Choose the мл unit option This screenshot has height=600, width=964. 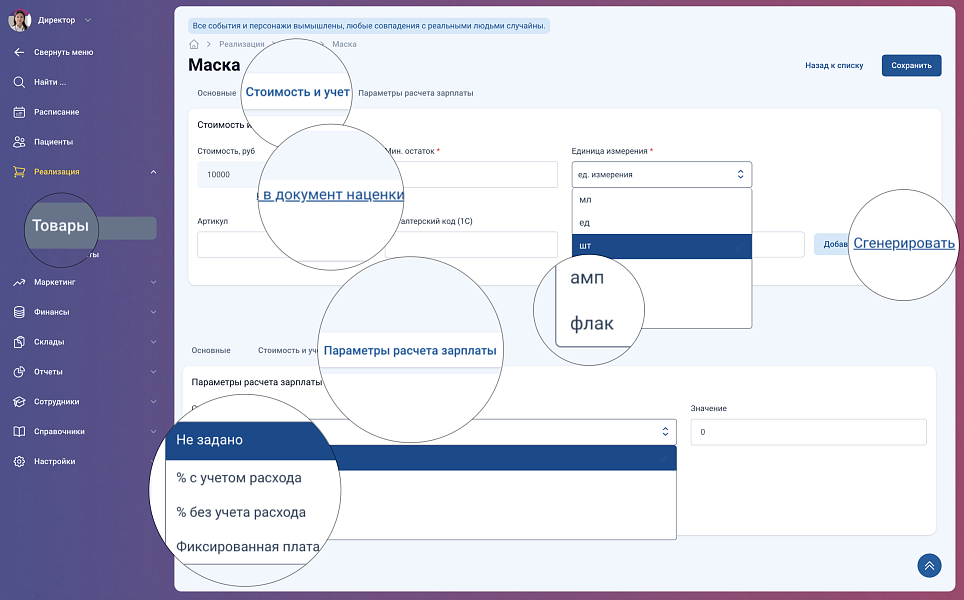pos(661,199)
